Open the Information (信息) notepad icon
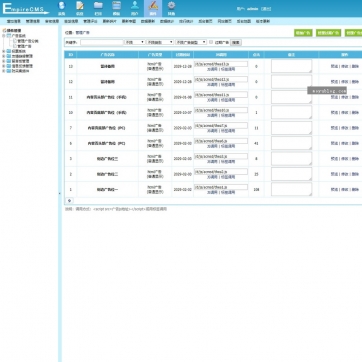The height and width of the screenshot is (362, 362). pos(80,8)
